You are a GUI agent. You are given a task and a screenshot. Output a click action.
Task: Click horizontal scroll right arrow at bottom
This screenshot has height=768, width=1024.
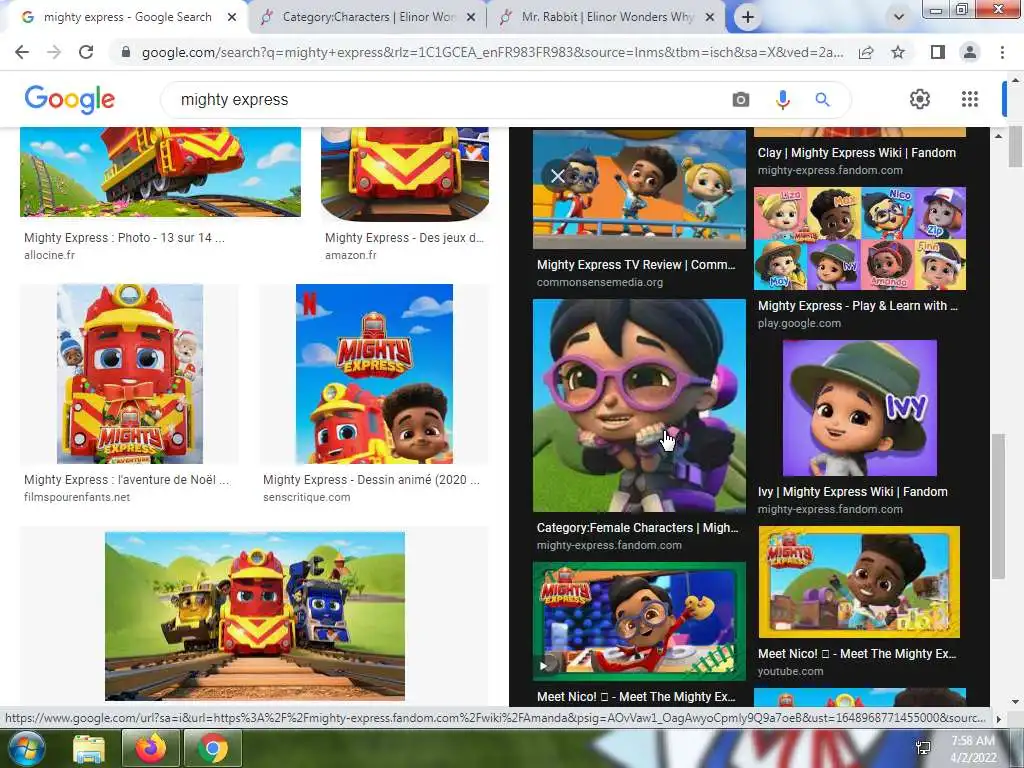tap(998, 718)
